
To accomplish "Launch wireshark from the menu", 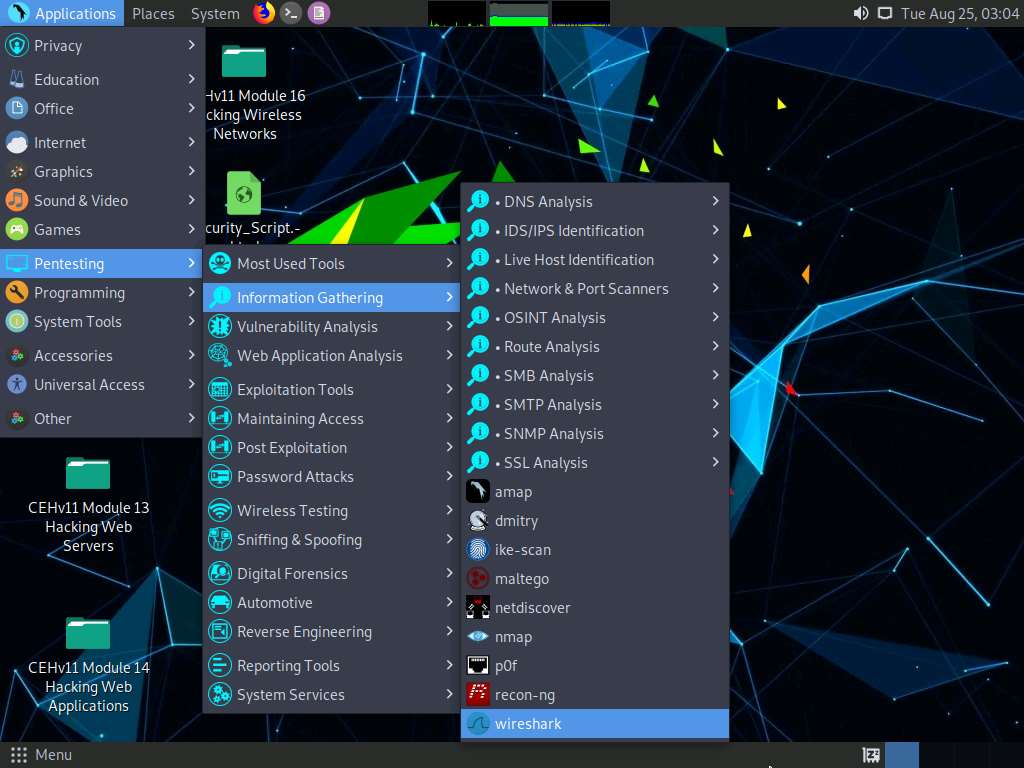I will (595, 724).
